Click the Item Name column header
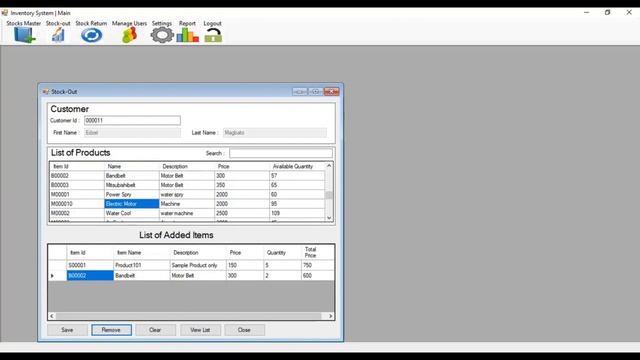The height and width of the screenshot is (360, 640). coord(142,252)
